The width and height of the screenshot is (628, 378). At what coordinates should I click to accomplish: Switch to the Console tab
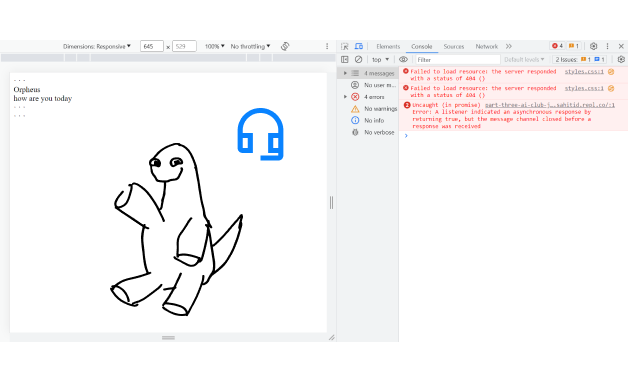422,46
